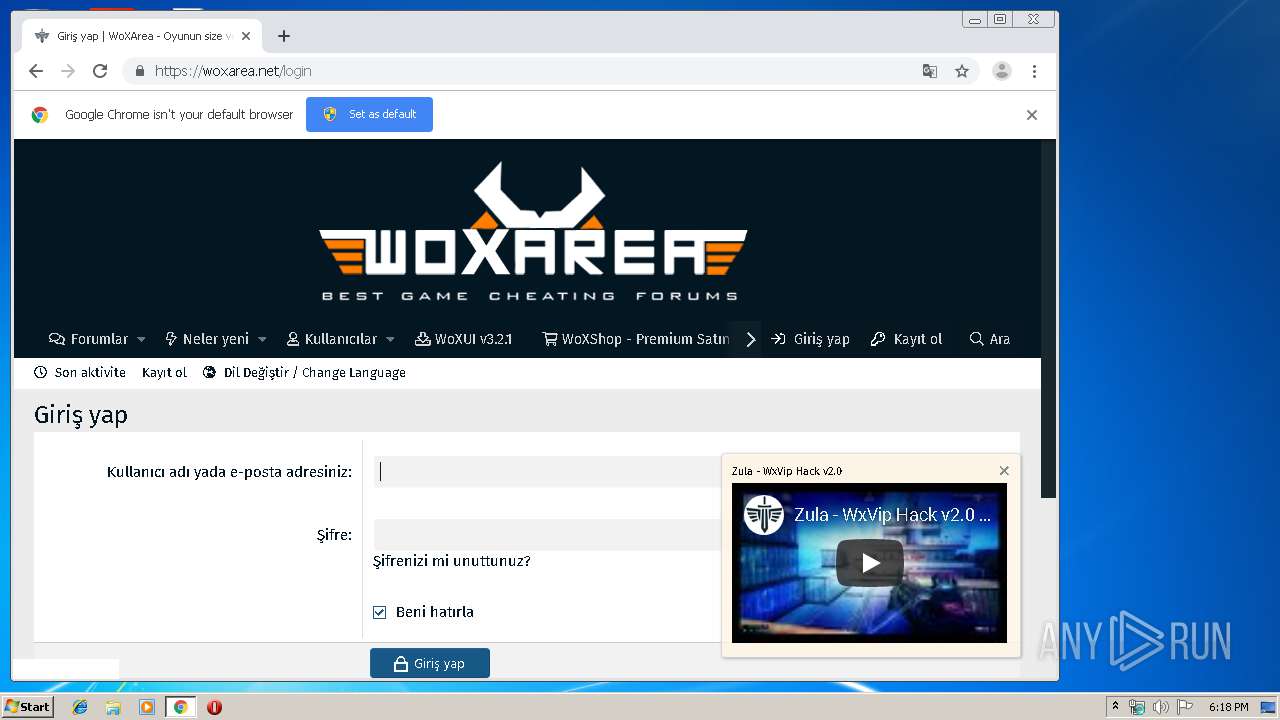Screen dimensions: 1280x720
Task: Click the video channel logo icon
Action: pos(764,515)
